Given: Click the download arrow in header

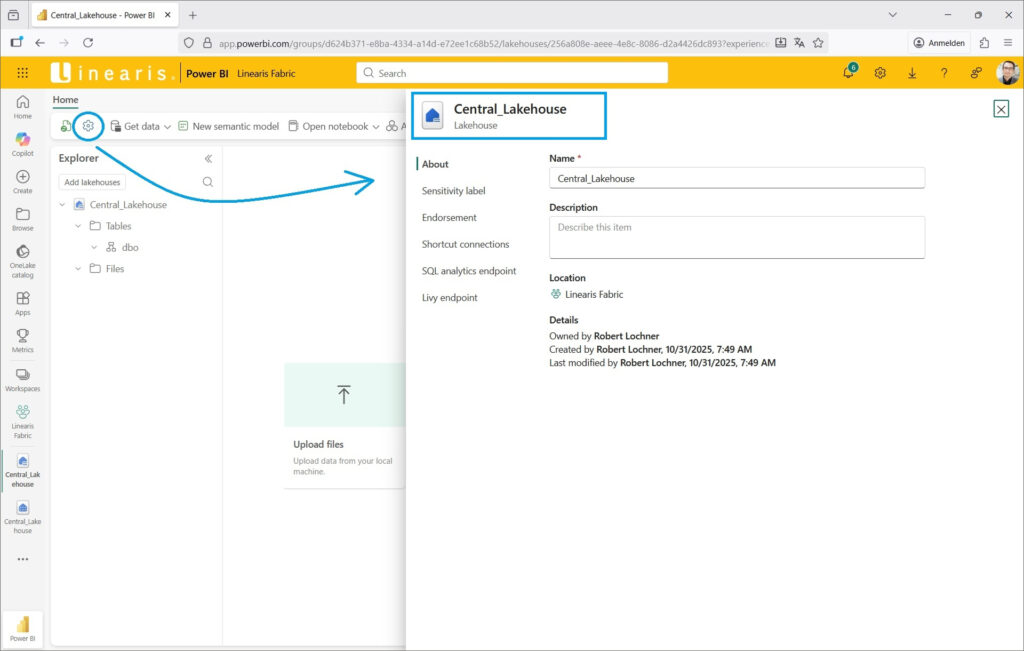Looking at the screenshot, I should 912,73.
